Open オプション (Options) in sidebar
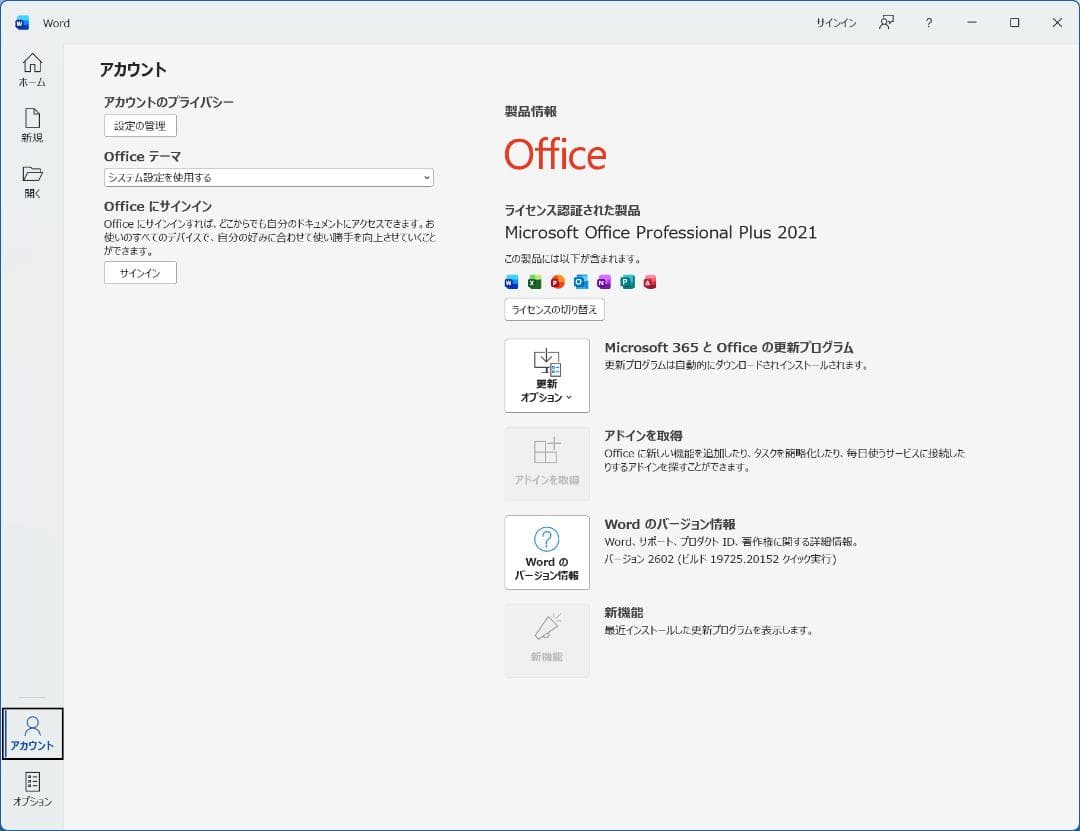Screen dimensions: 1080x831 coord(32,789)
